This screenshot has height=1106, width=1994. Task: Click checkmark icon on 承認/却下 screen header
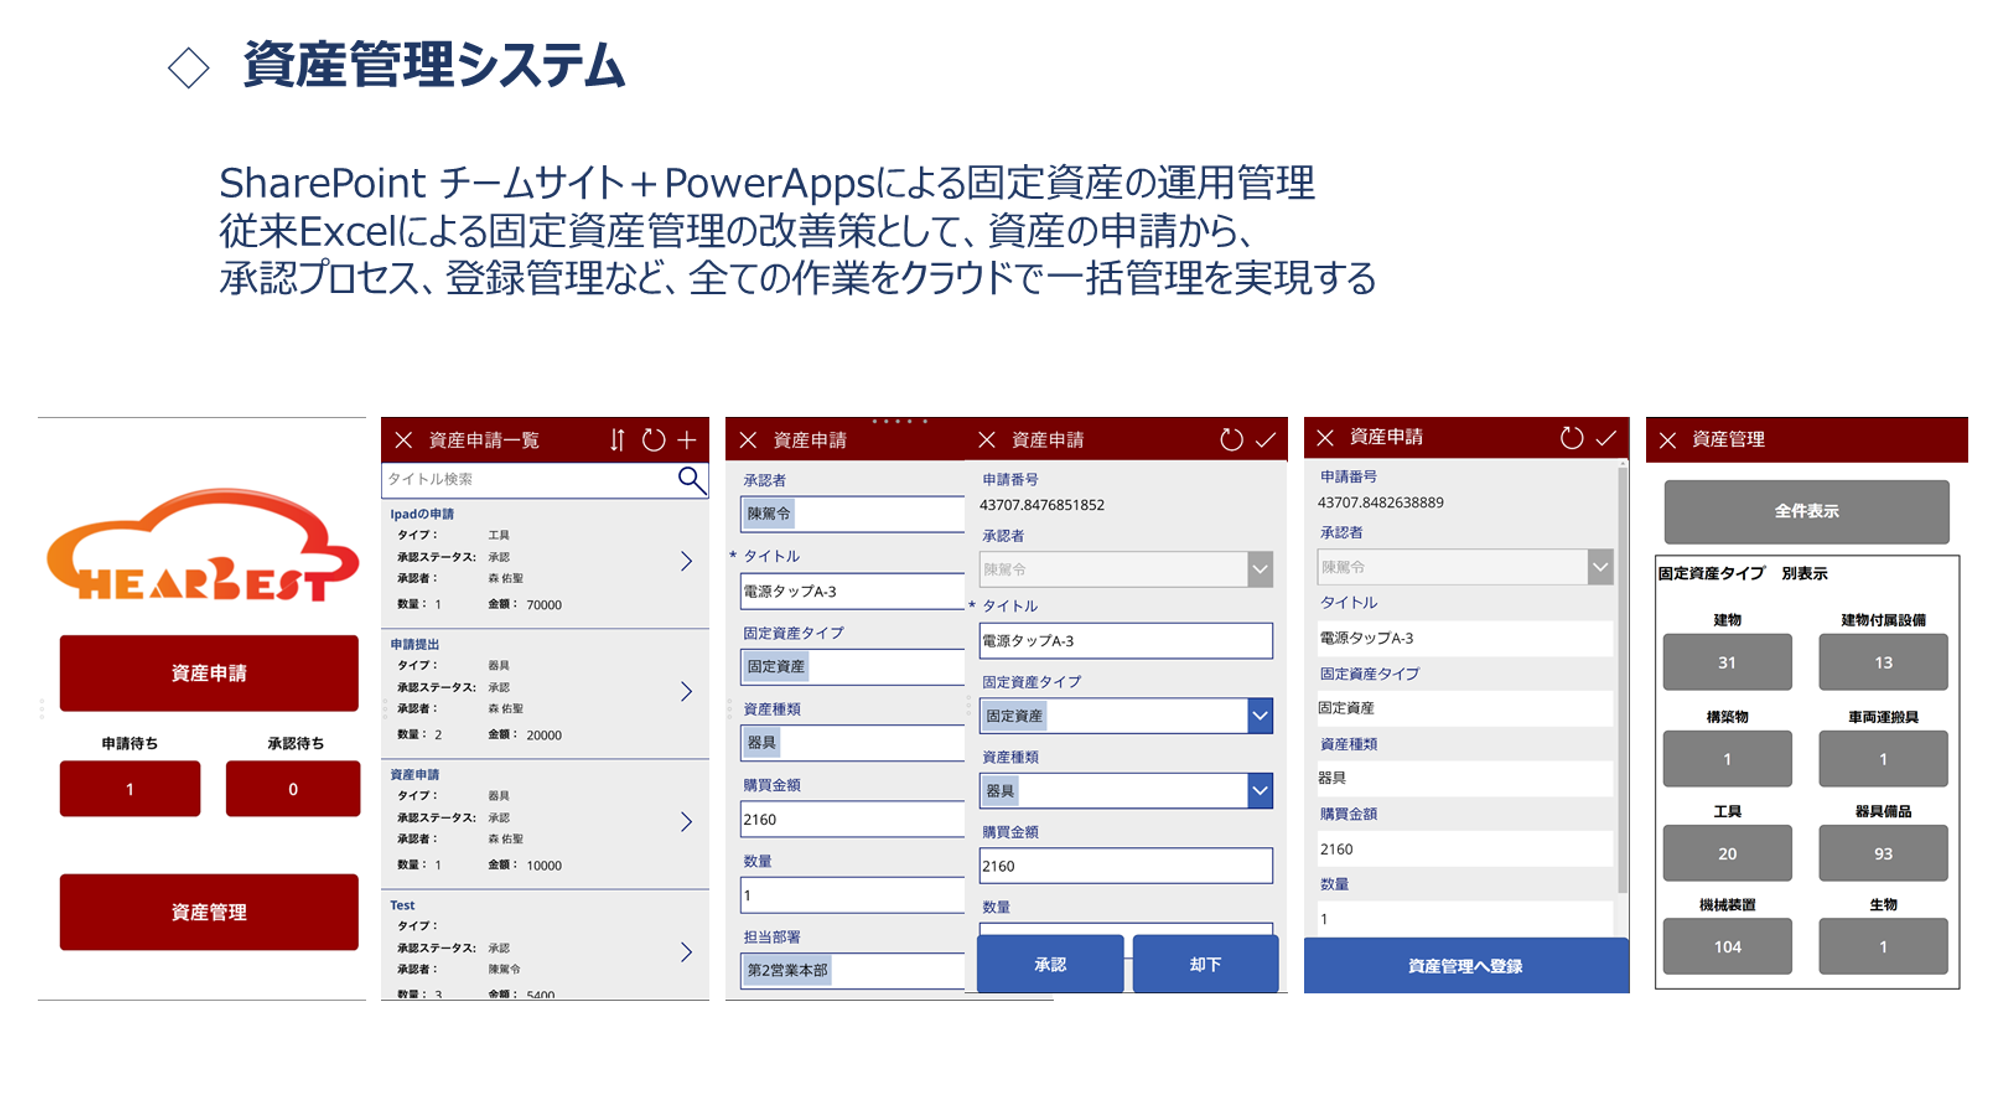[x=1266, y=440]
